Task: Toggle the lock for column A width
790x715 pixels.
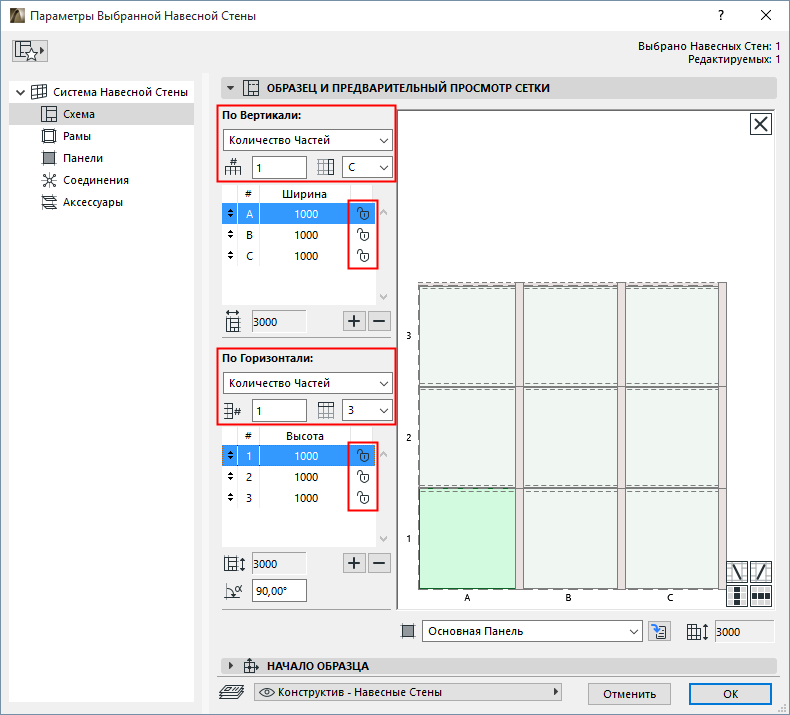Action: [x=363, y=214]
